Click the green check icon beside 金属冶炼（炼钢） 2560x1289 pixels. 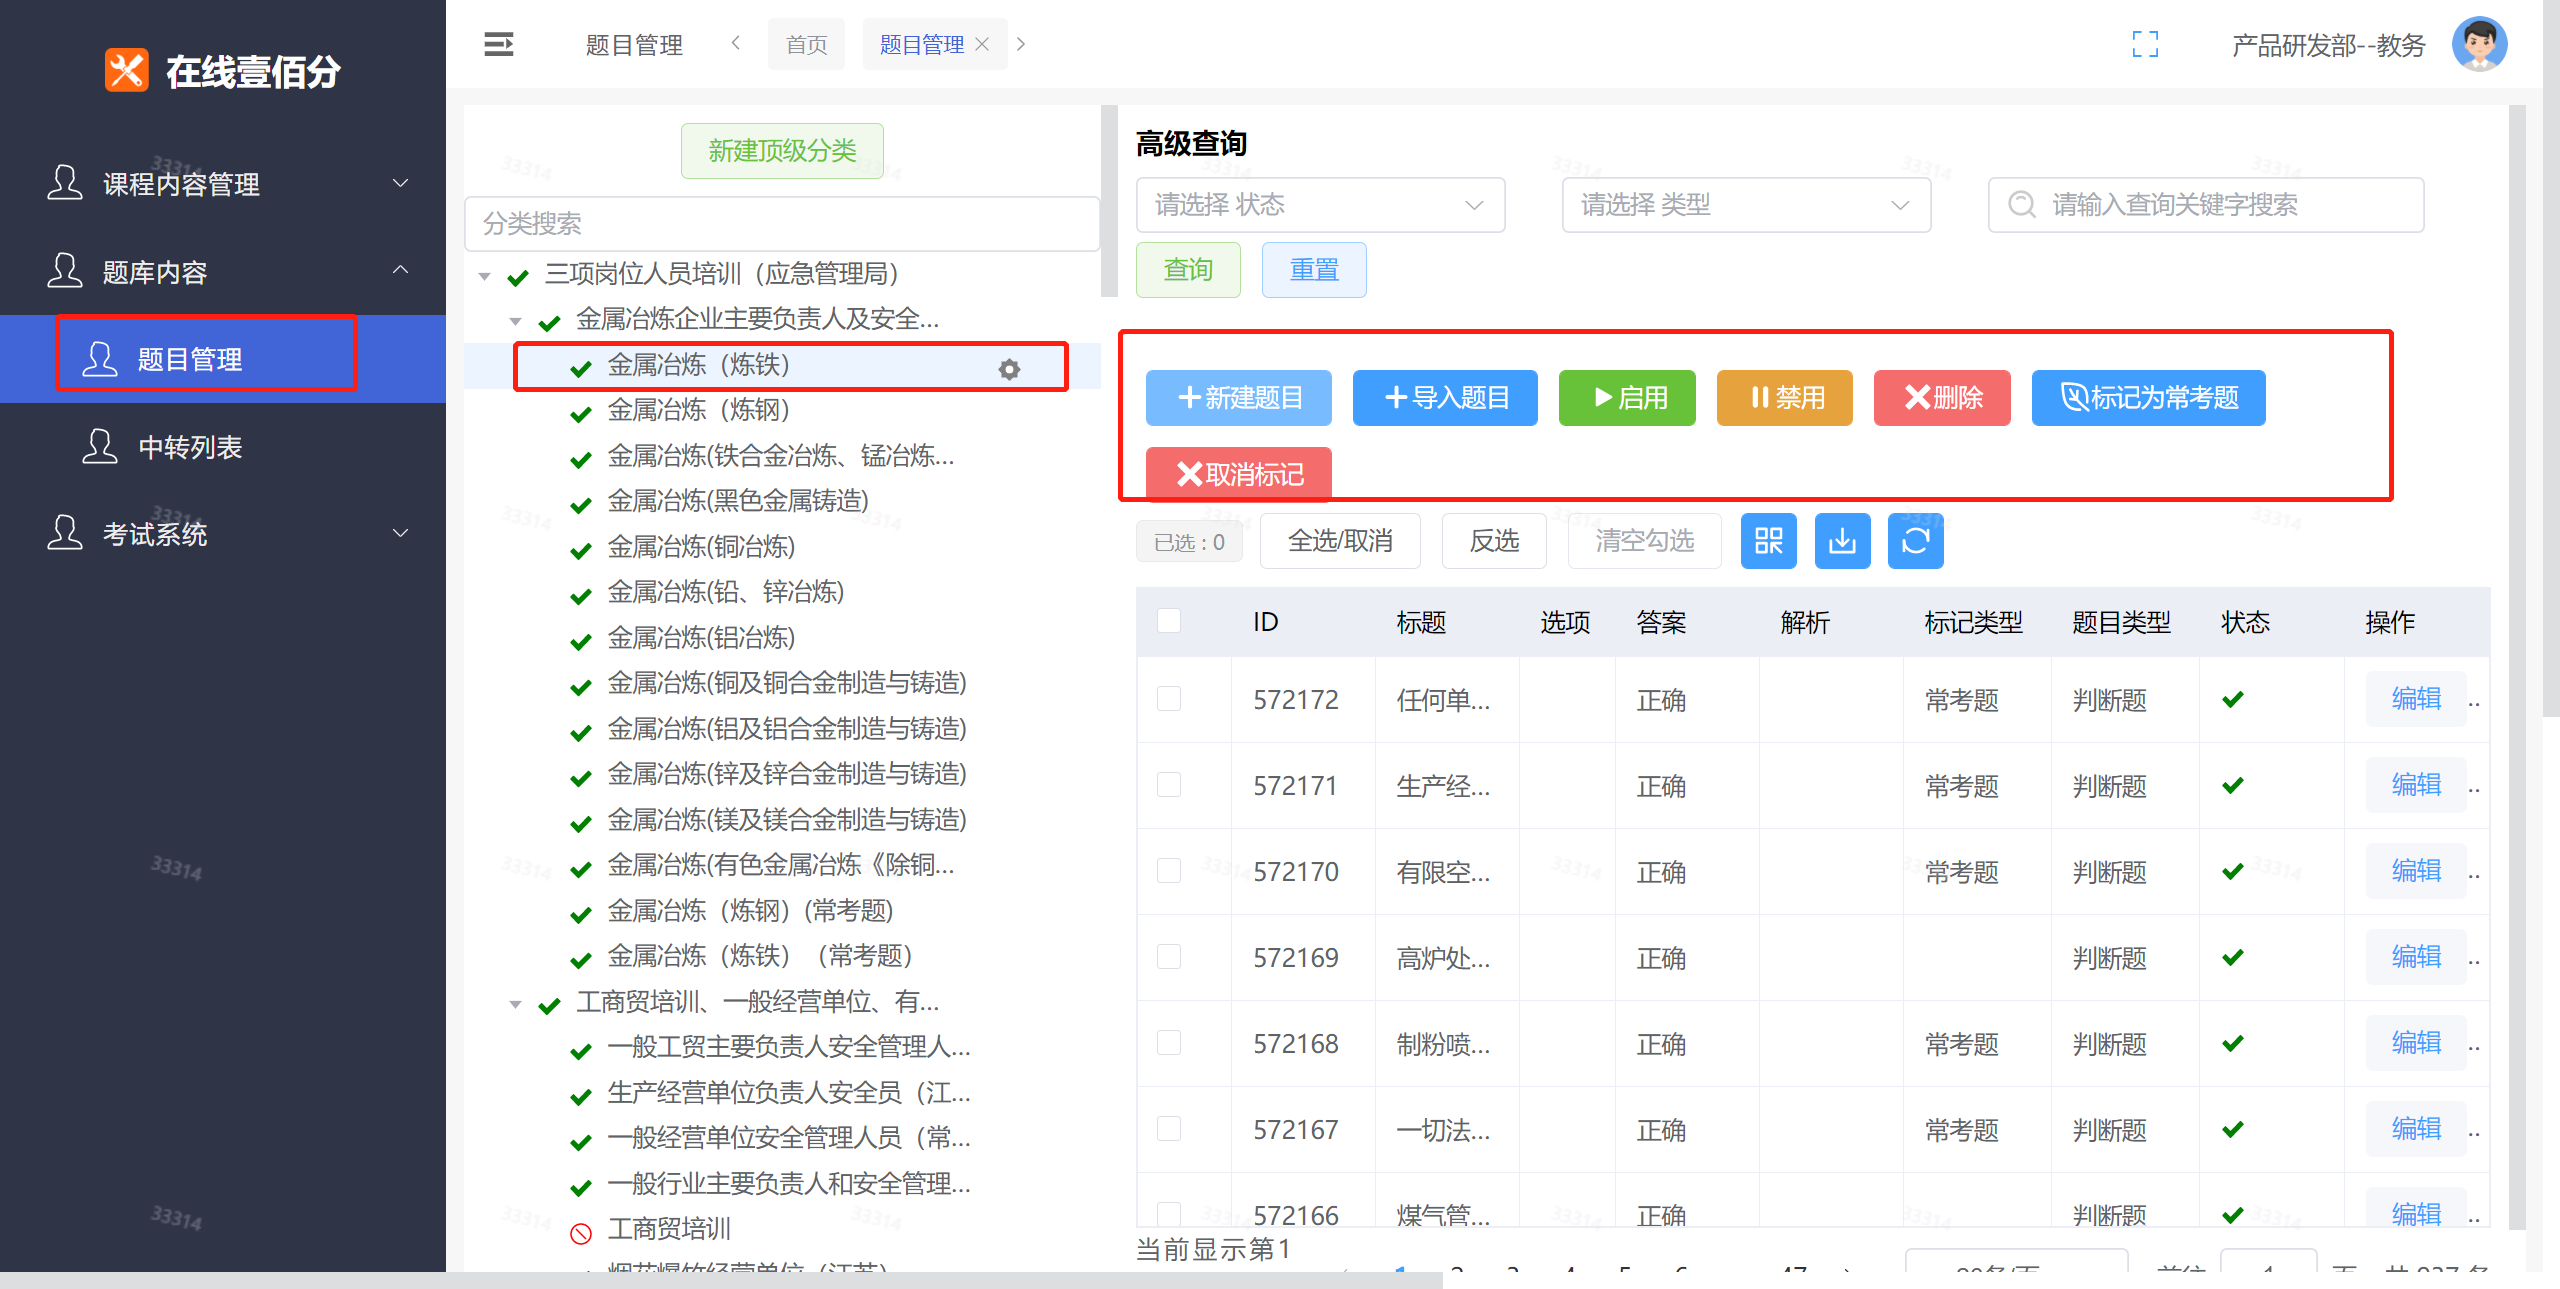580,413
